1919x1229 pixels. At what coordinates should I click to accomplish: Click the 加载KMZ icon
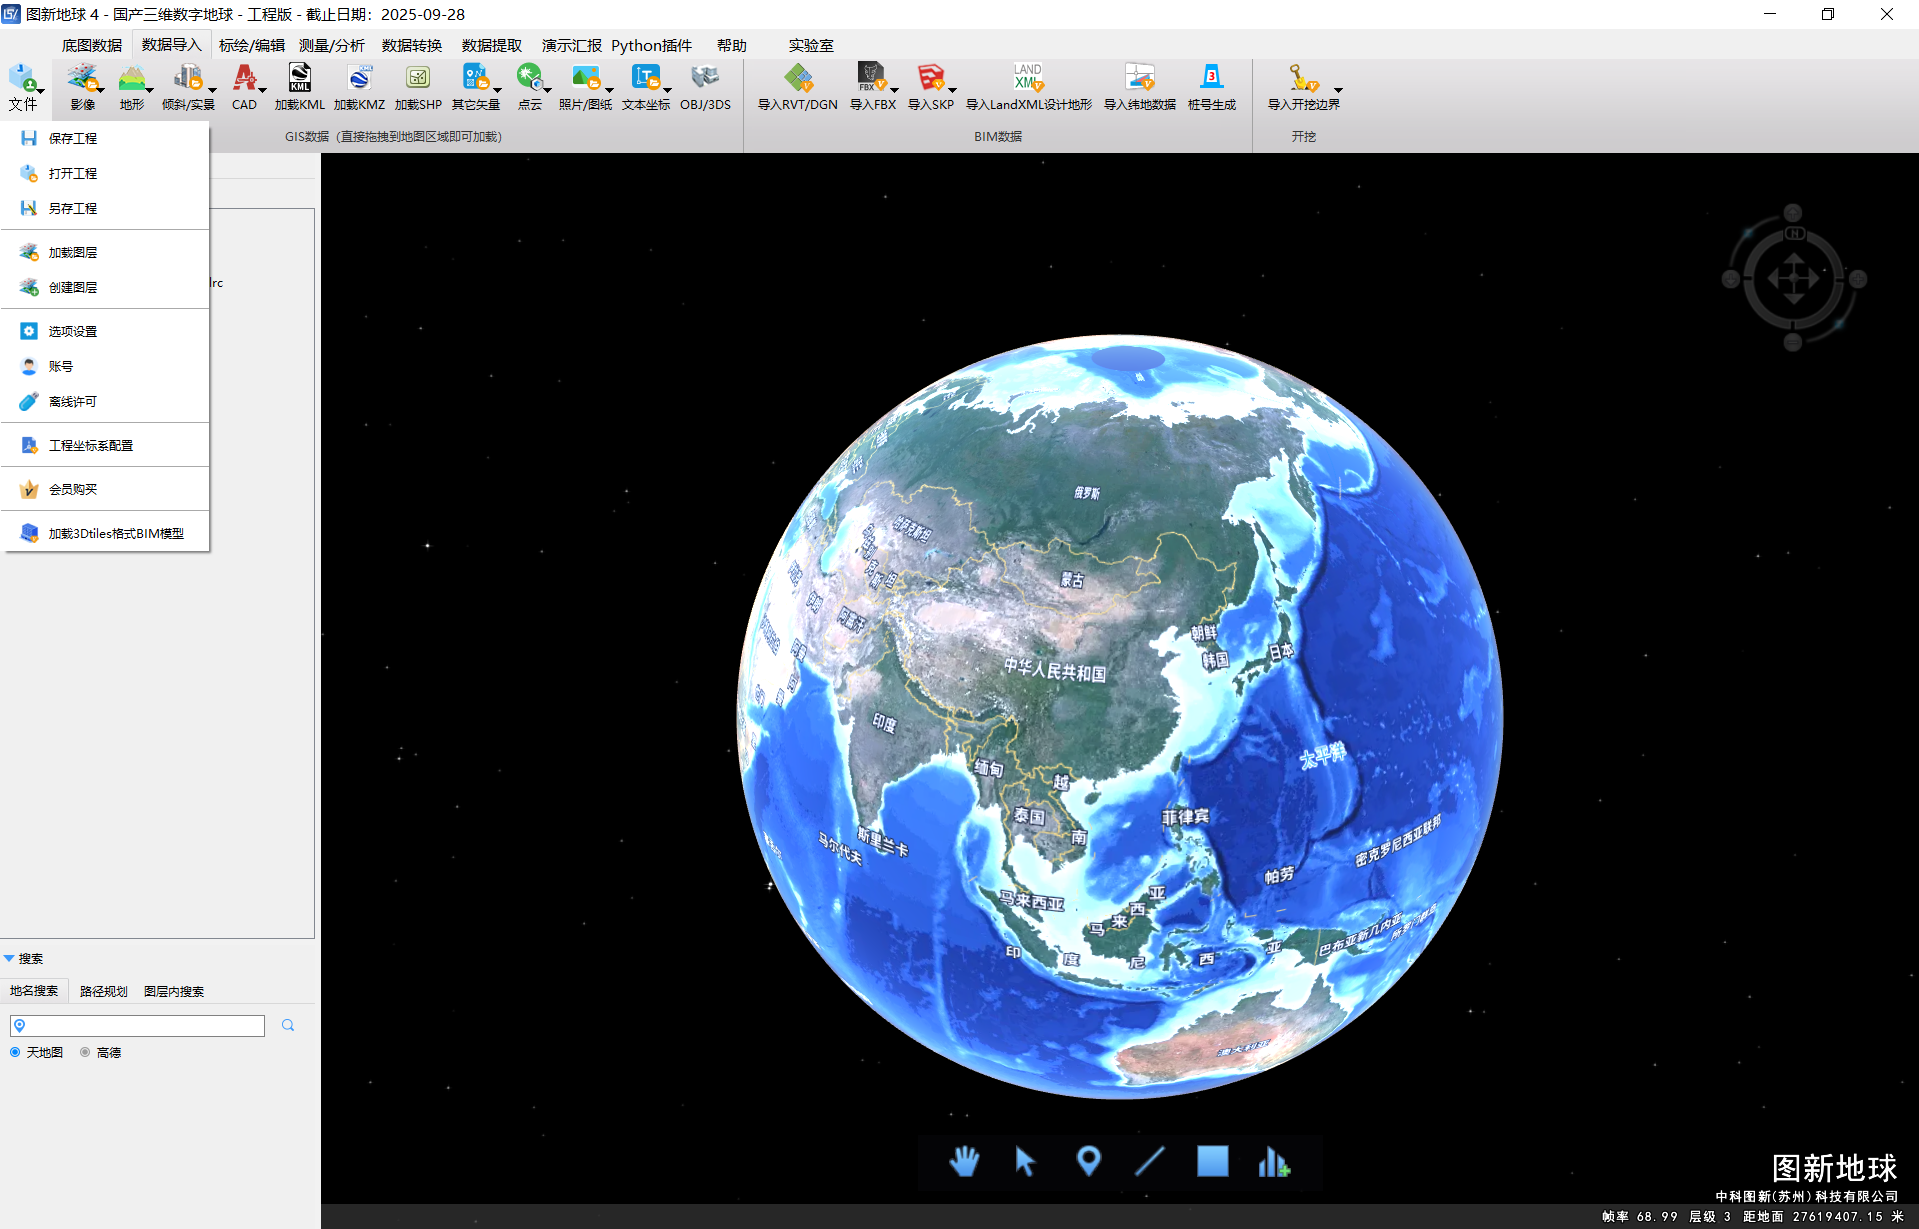pyautogui.click(x=359, y=78)
